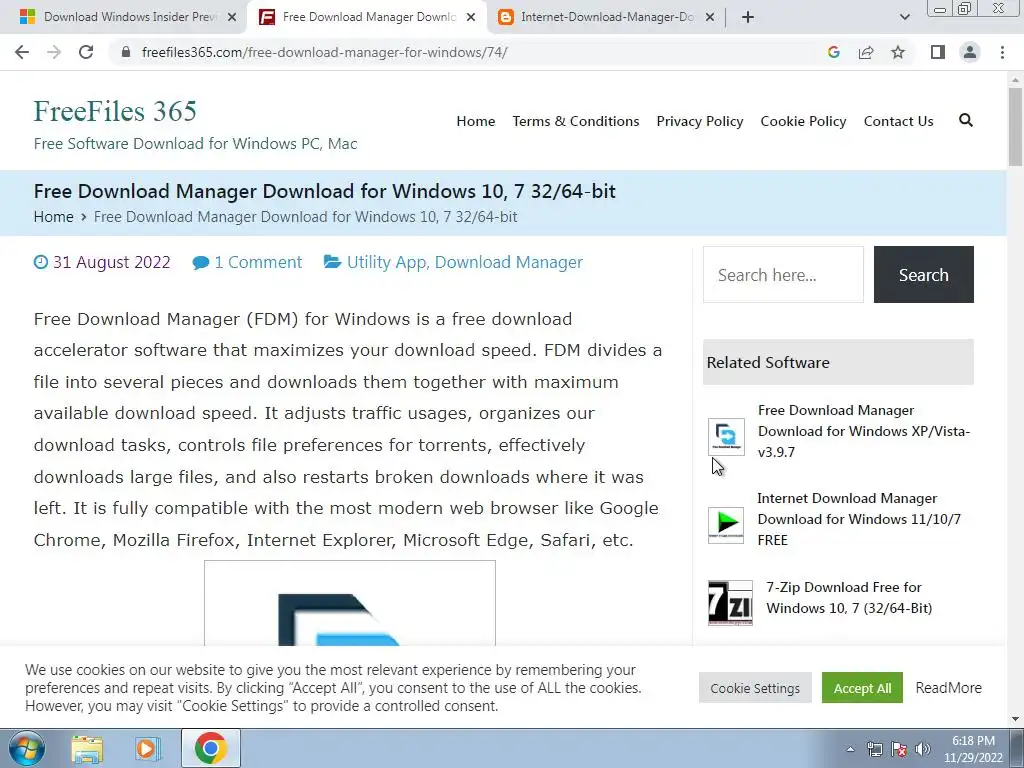1024x768 pixels.
Task: Open the Action Center flag icon
Action: click(899, 749)
